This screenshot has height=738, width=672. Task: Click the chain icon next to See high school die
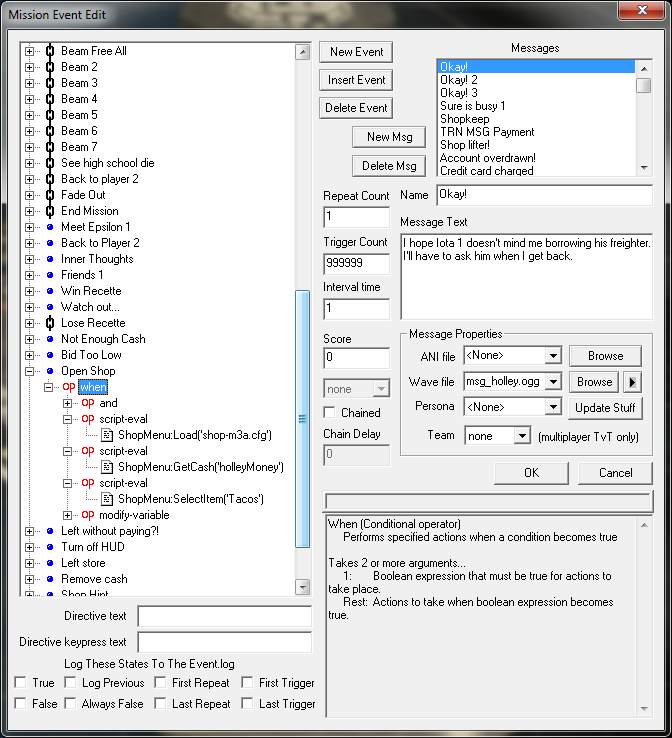click(50, 163)
